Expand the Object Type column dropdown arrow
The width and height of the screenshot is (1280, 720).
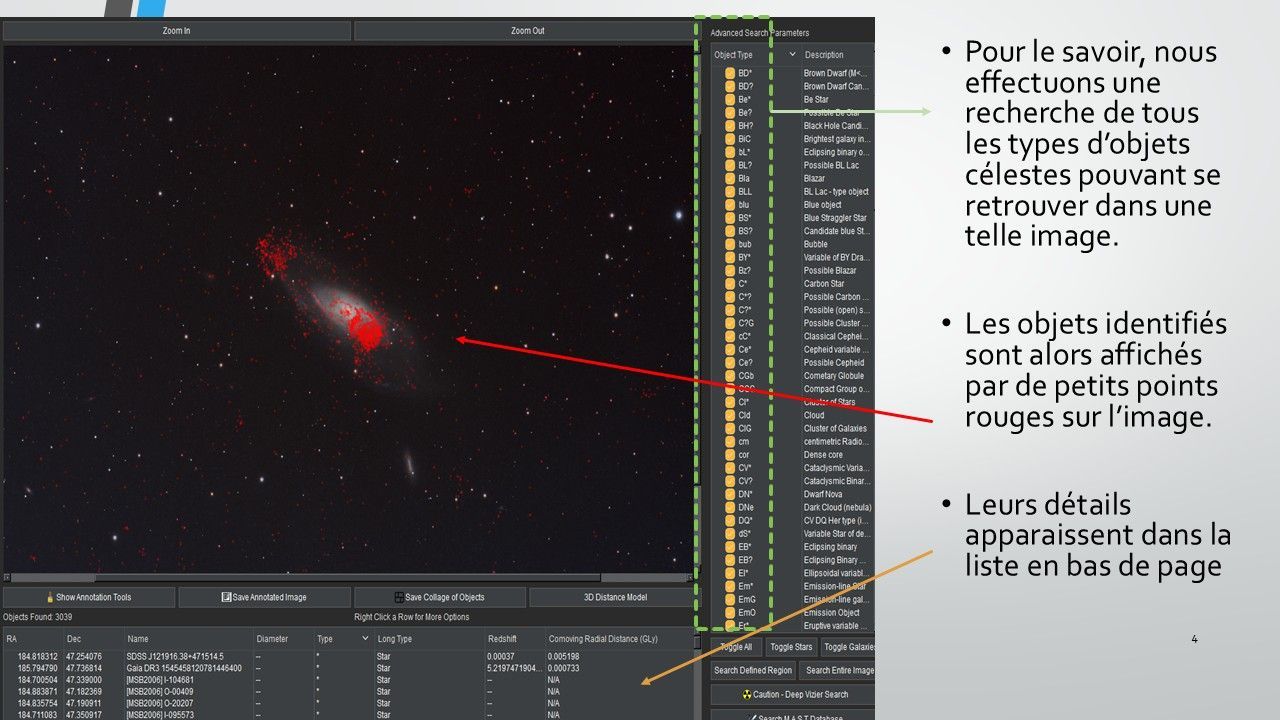(x=793, y=55)
